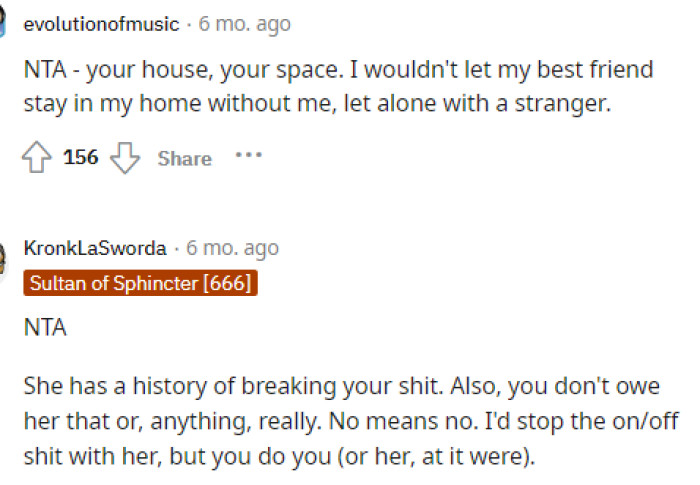700x485 pixels.
Task: Click the line starting 'NTA - your house'
Action: coord(338,70)
